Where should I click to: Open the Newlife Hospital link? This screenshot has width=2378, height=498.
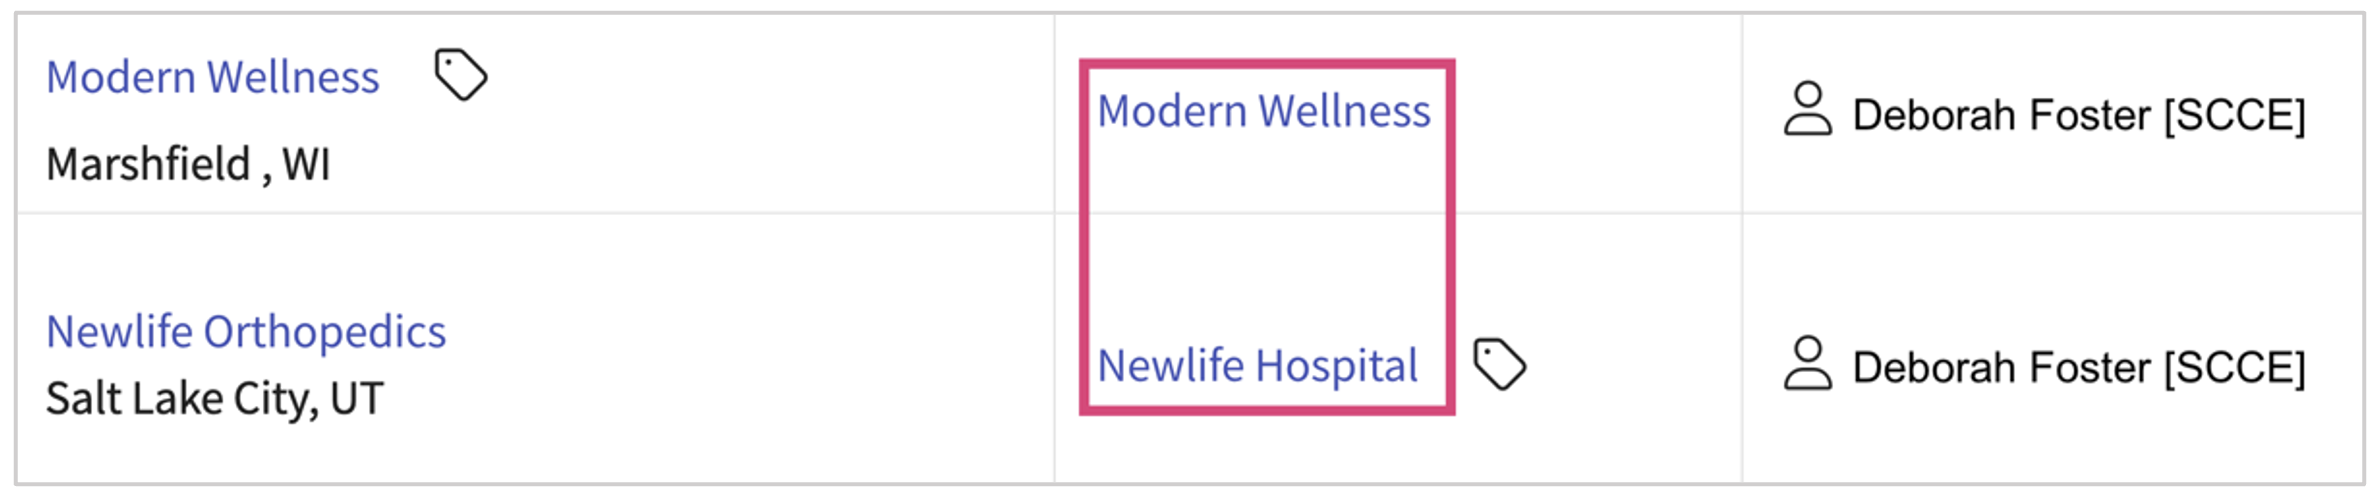tap(1257, 366)
